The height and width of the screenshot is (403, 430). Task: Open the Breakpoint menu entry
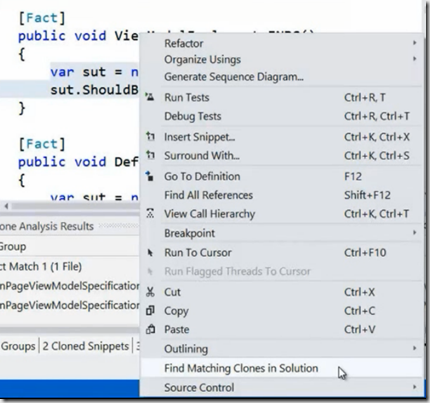pyautogui.click(x=281, y=233)
